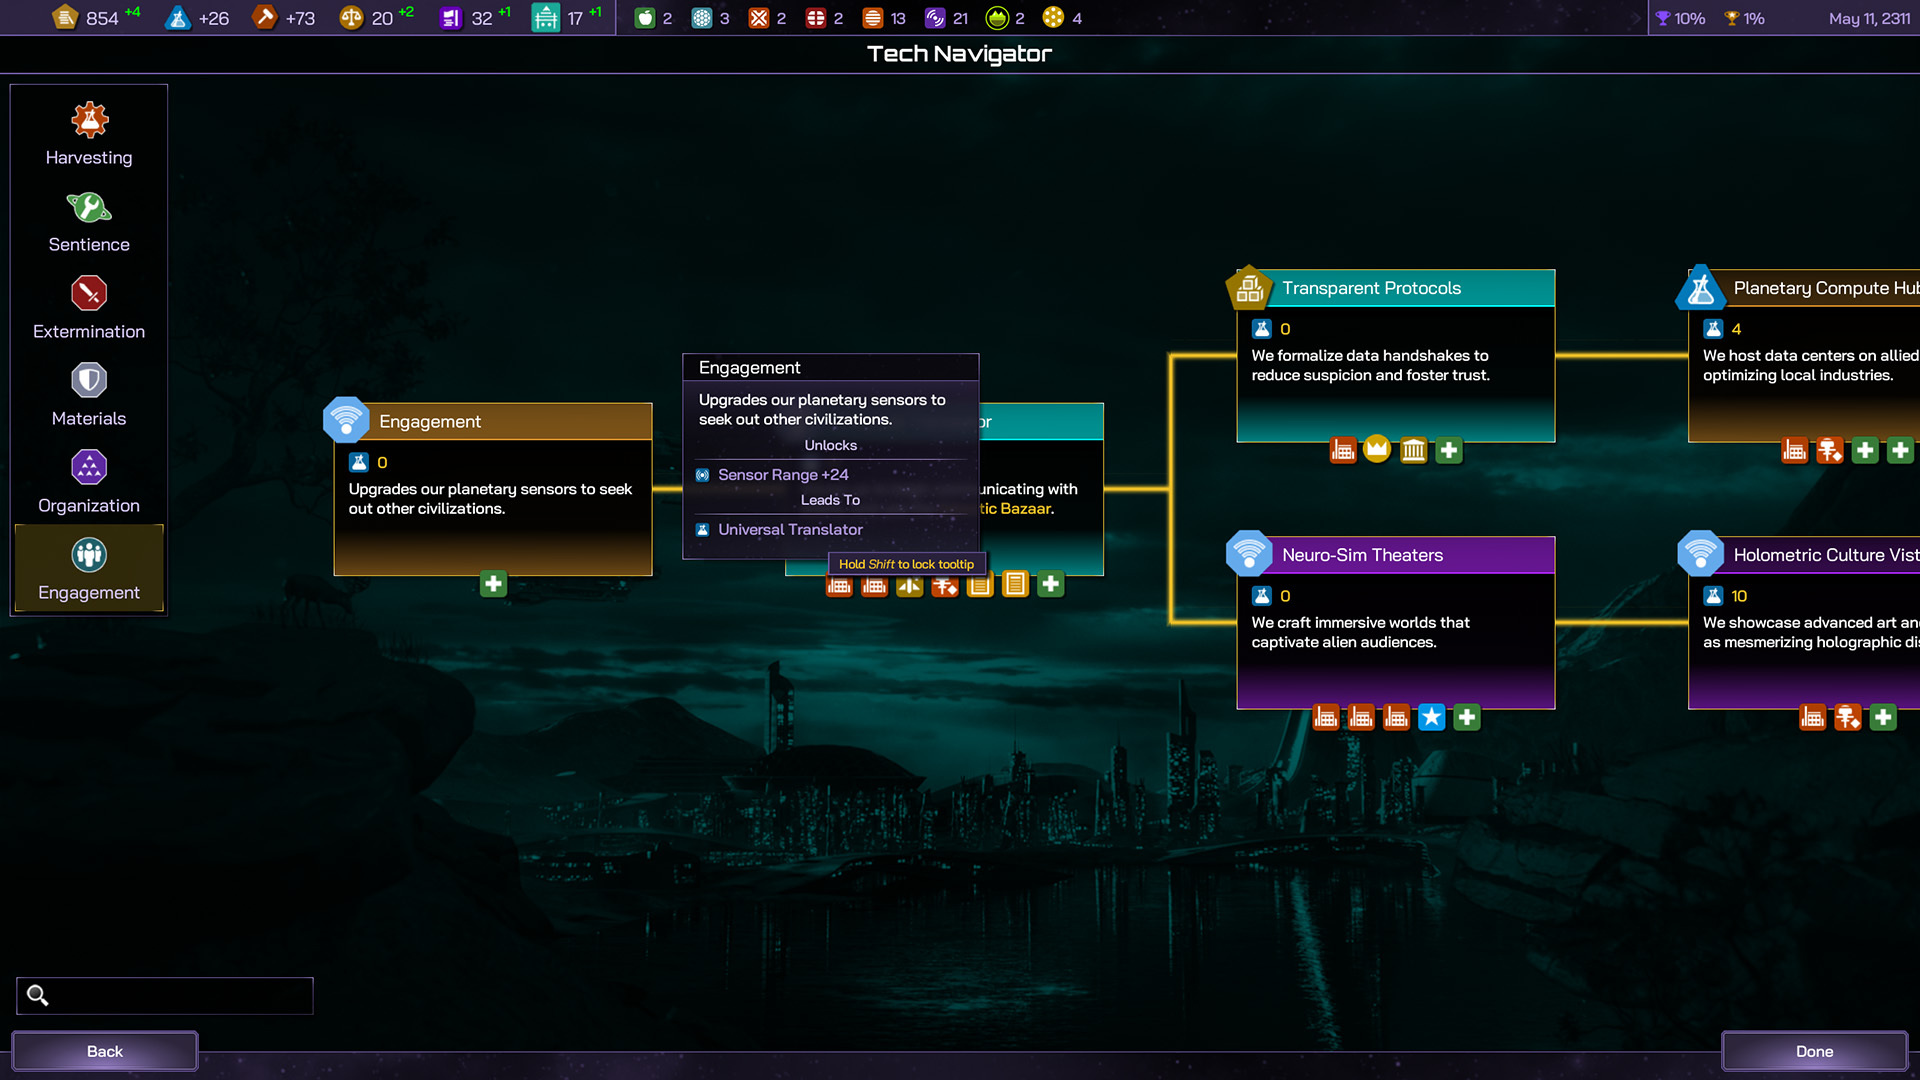Click the green plus under Engagement card
This screenshot has height=1080, width=1920.
(x=493, y=584)
